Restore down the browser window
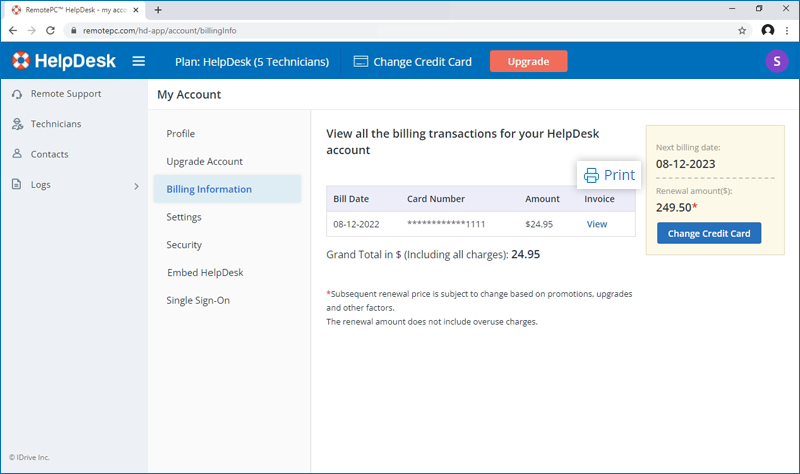800x474 pixels. click(759, 9)
